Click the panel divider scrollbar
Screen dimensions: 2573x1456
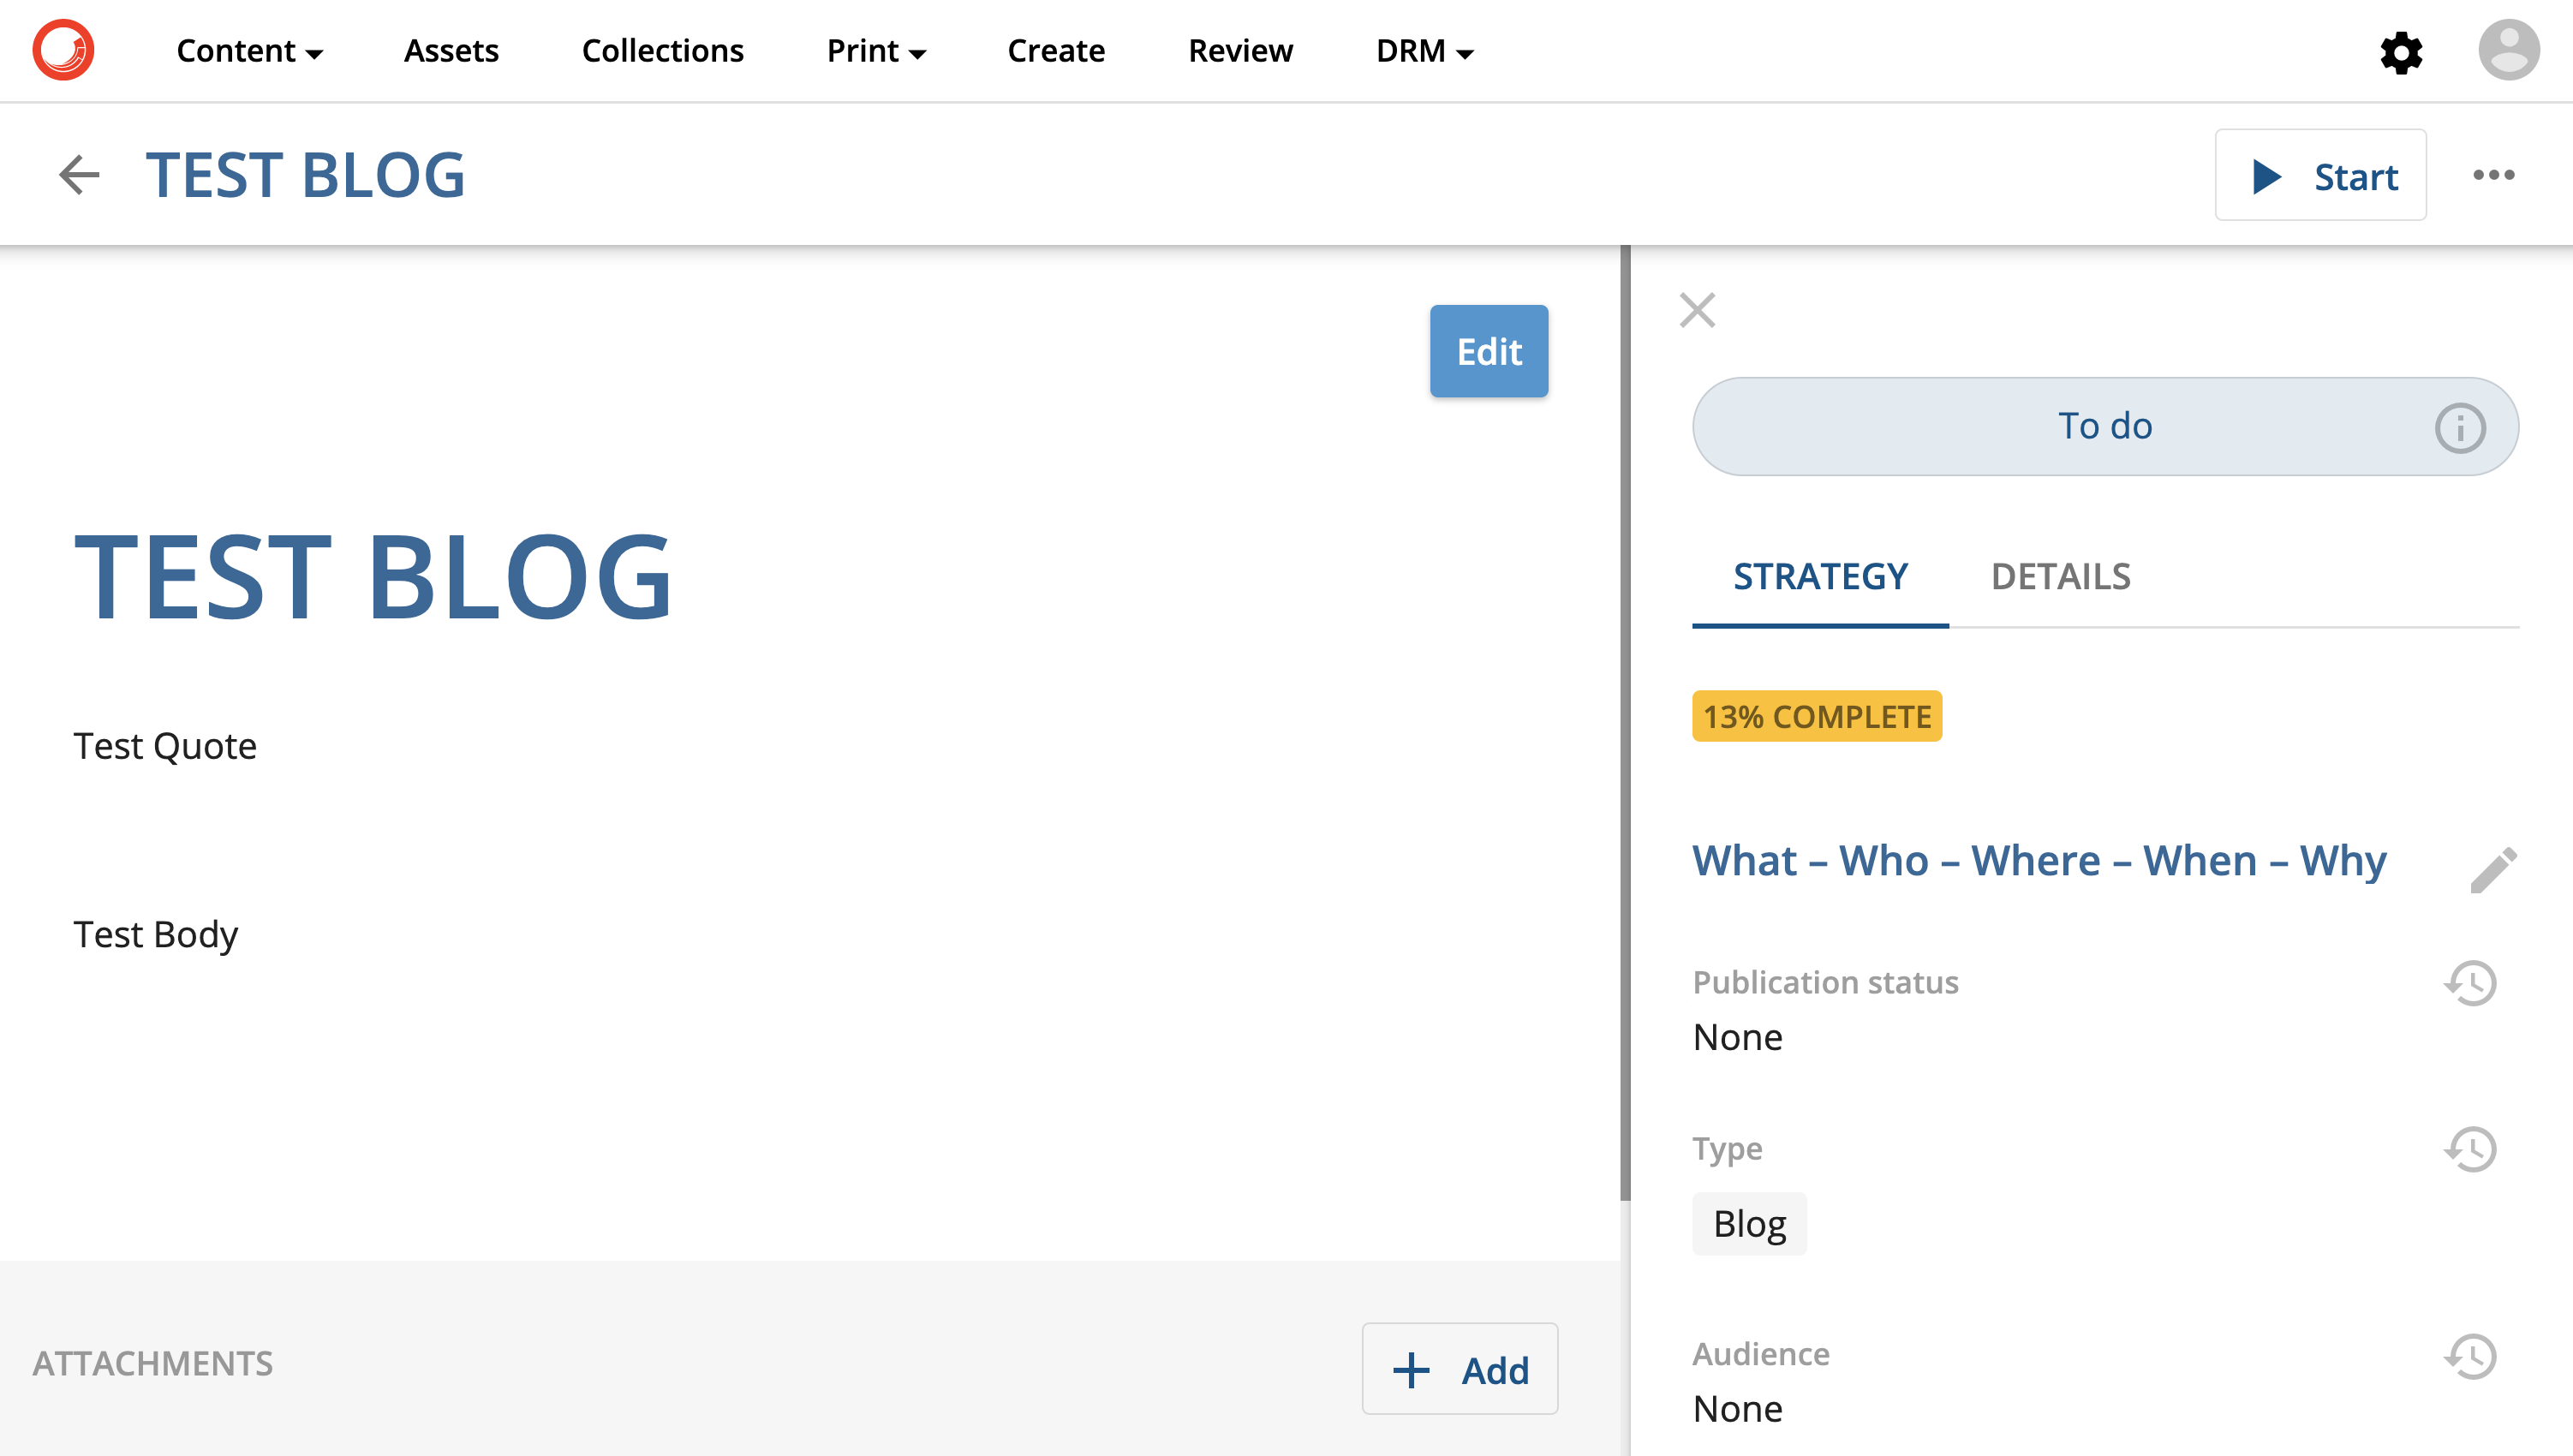click(1625, 722)
